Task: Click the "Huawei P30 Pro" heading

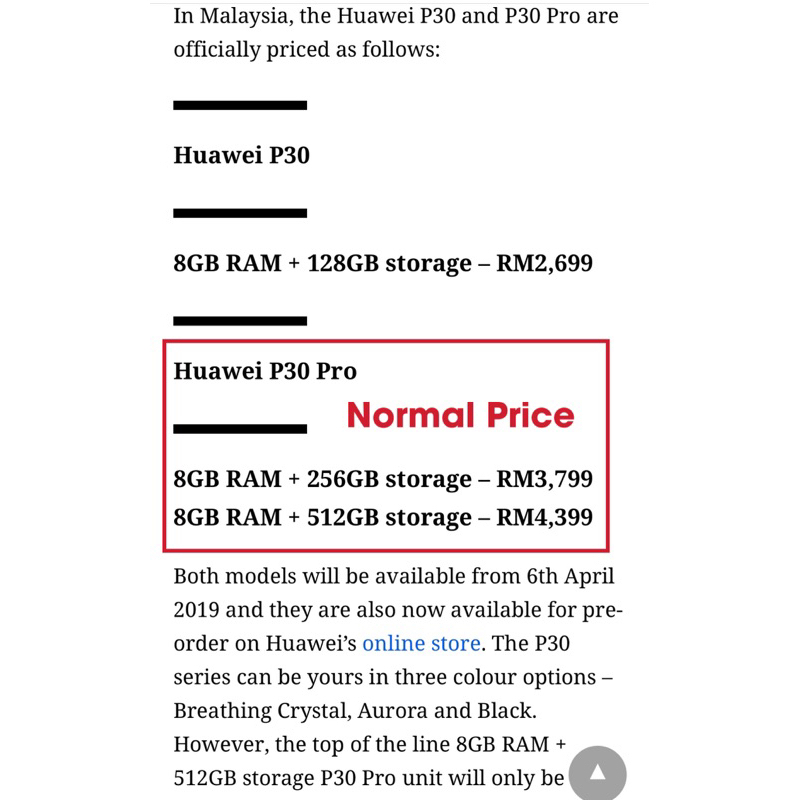Action: click(x=265, y=371)
